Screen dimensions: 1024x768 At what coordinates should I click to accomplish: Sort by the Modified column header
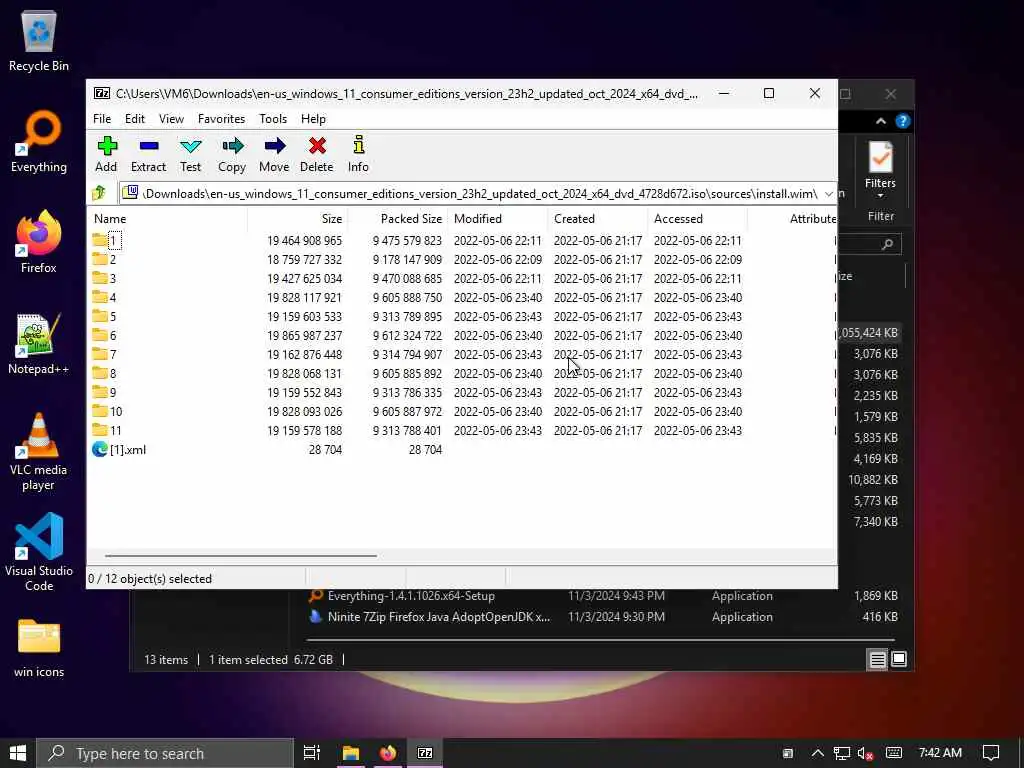point(498,219)
